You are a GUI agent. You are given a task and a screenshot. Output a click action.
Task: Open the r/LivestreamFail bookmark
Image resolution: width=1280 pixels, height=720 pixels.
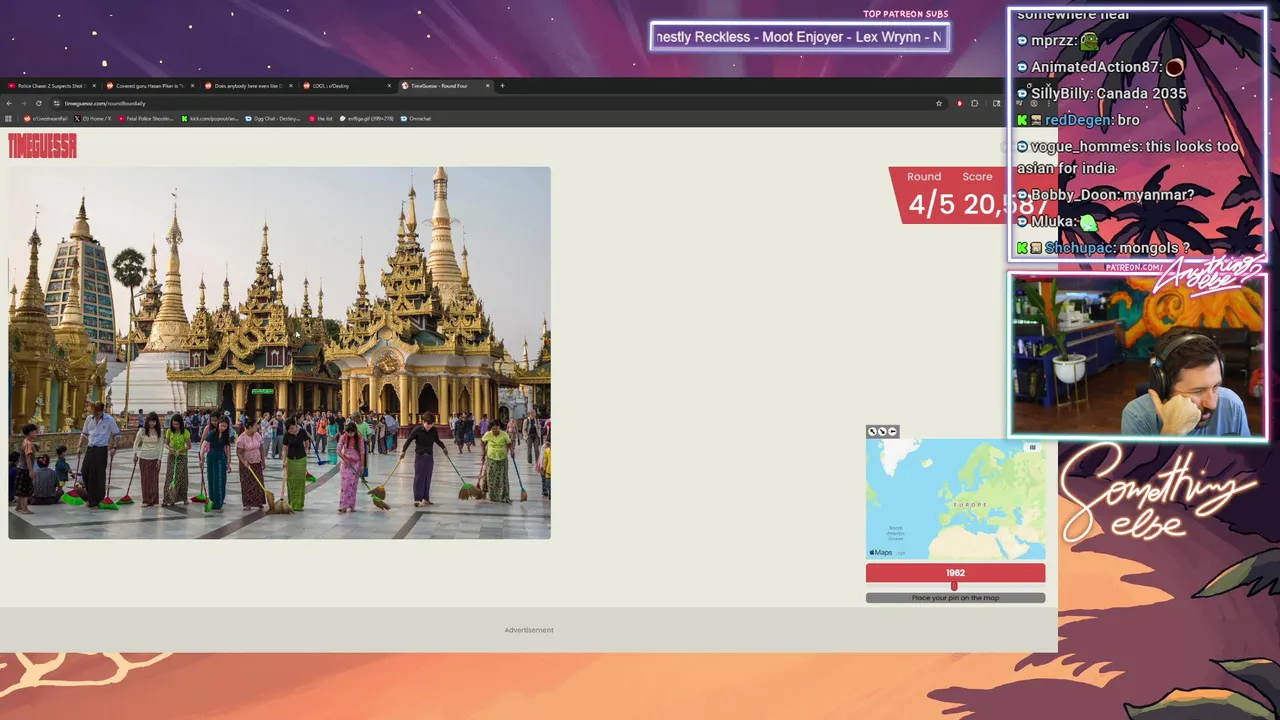click(x=46, y=118)
